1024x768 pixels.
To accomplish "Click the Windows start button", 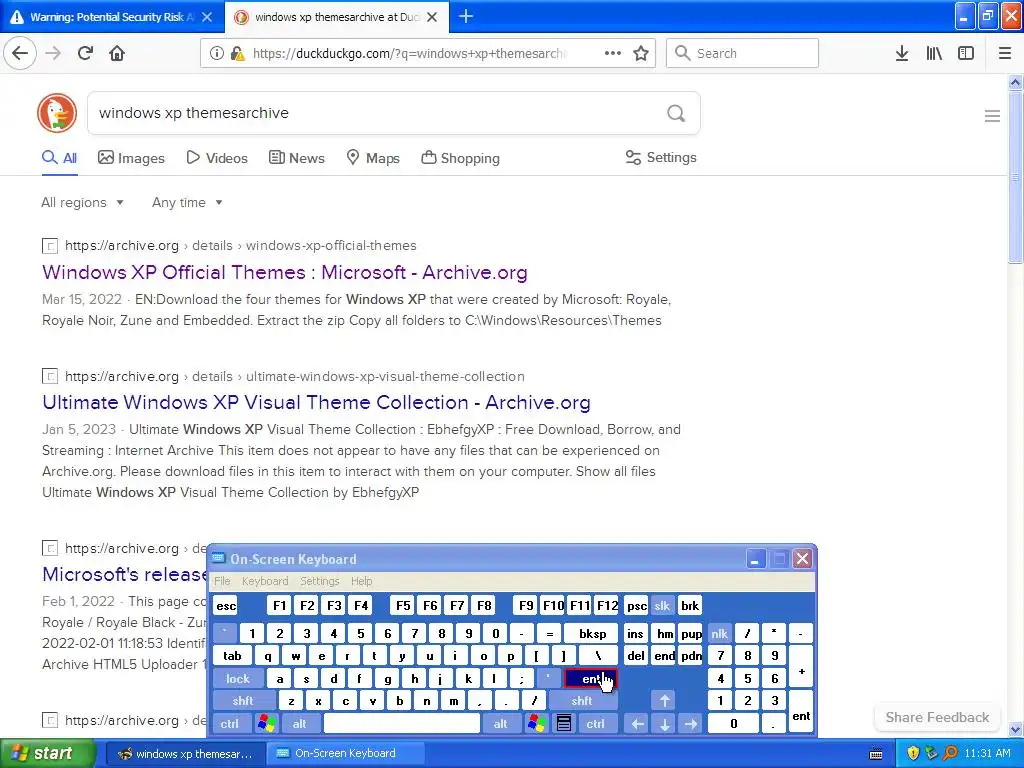I will 47,753.
